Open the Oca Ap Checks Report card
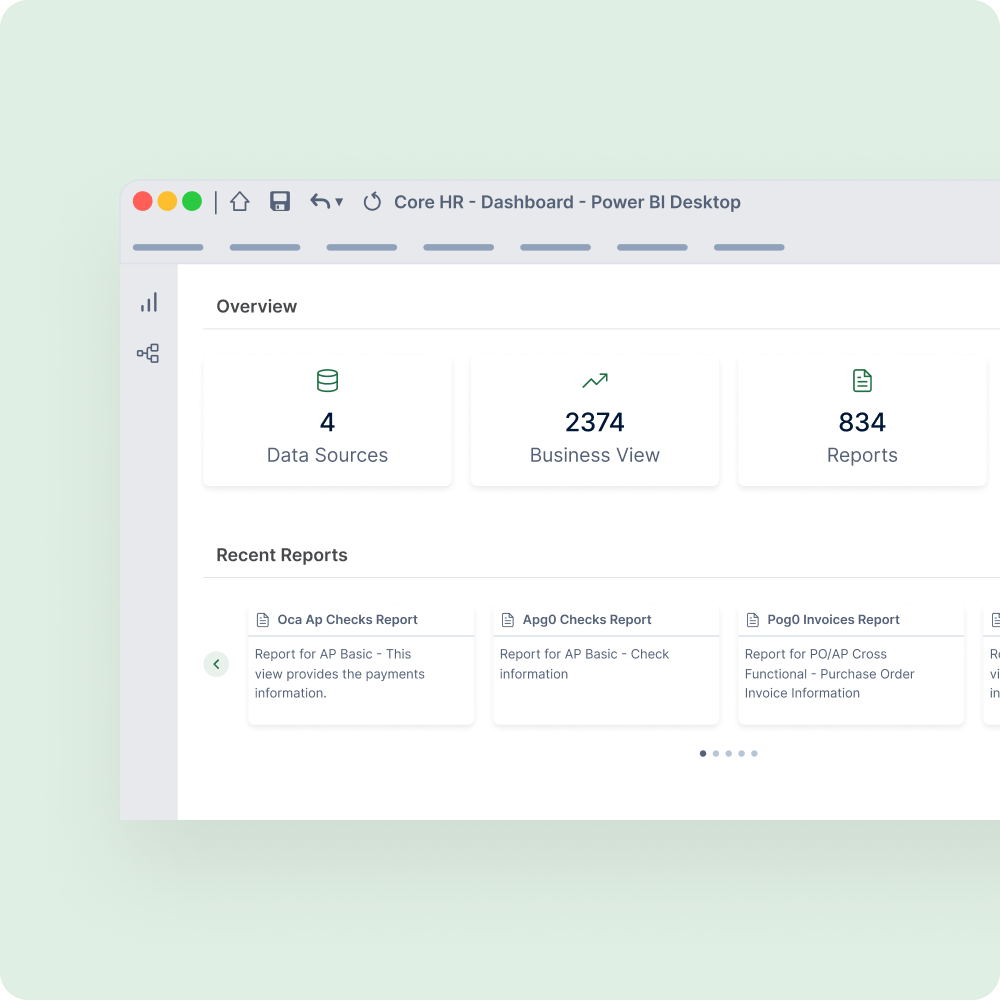Viewport: 1000px width, 1000px height. (x=360, y=664)
